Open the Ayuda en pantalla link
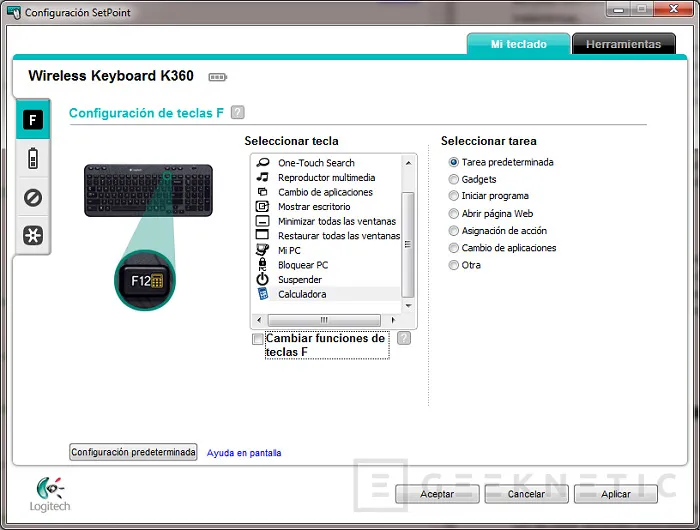700x530 pixels. pyautogui.click(x=244, y=453)
